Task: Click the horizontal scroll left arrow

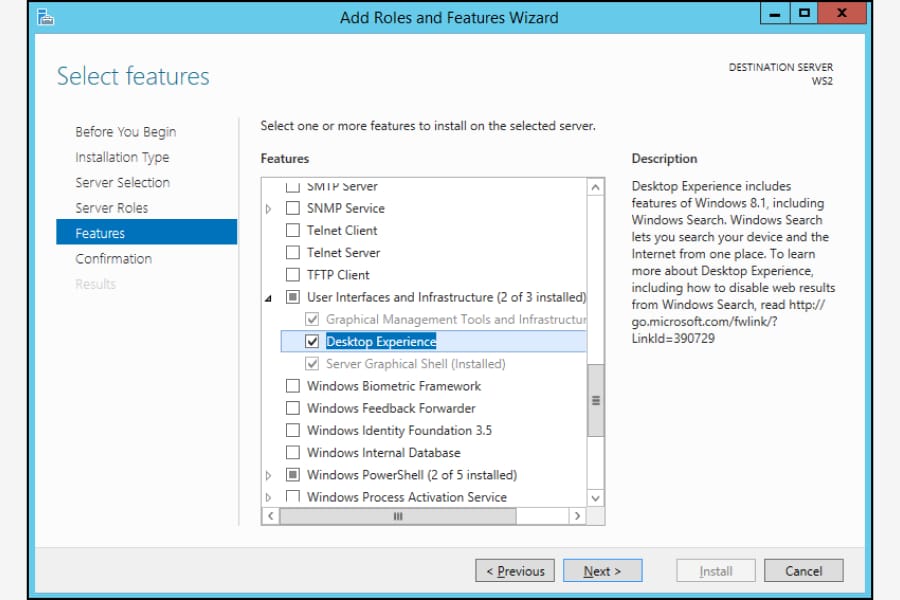Action: click(x=270, y=516)
